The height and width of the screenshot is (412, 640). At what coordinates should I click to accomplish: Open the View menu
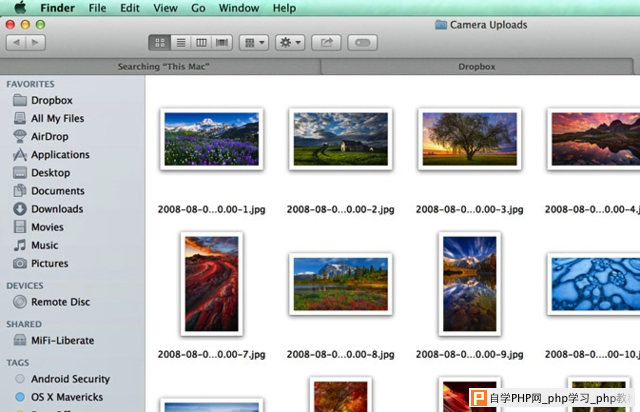click(x=165, y=8)
